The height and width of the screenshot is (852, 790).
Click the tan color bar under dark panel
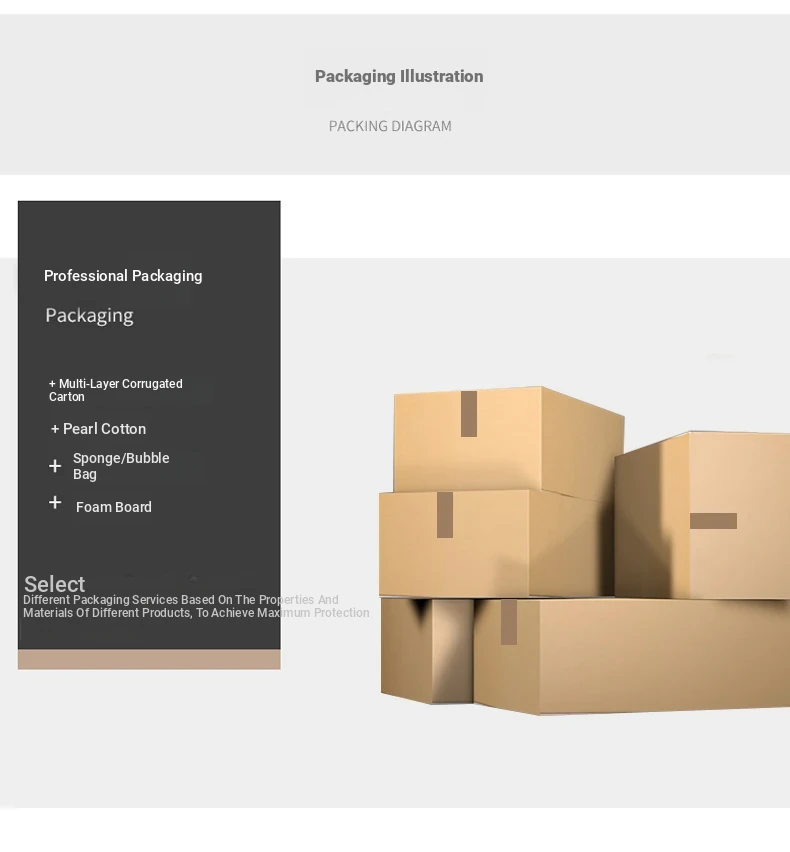click(149, 659)
